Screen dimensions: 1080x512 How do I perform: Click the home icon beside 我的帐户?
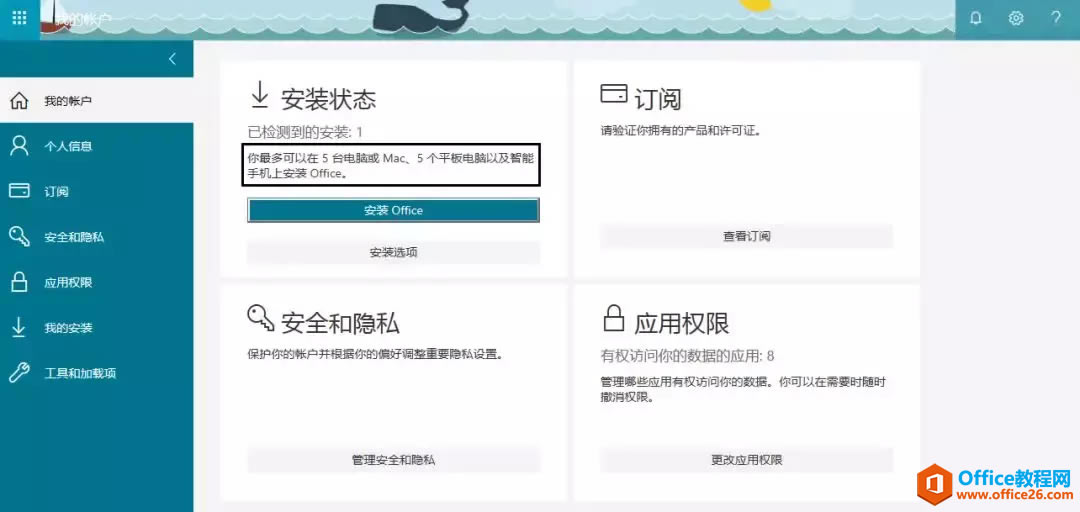19,101
